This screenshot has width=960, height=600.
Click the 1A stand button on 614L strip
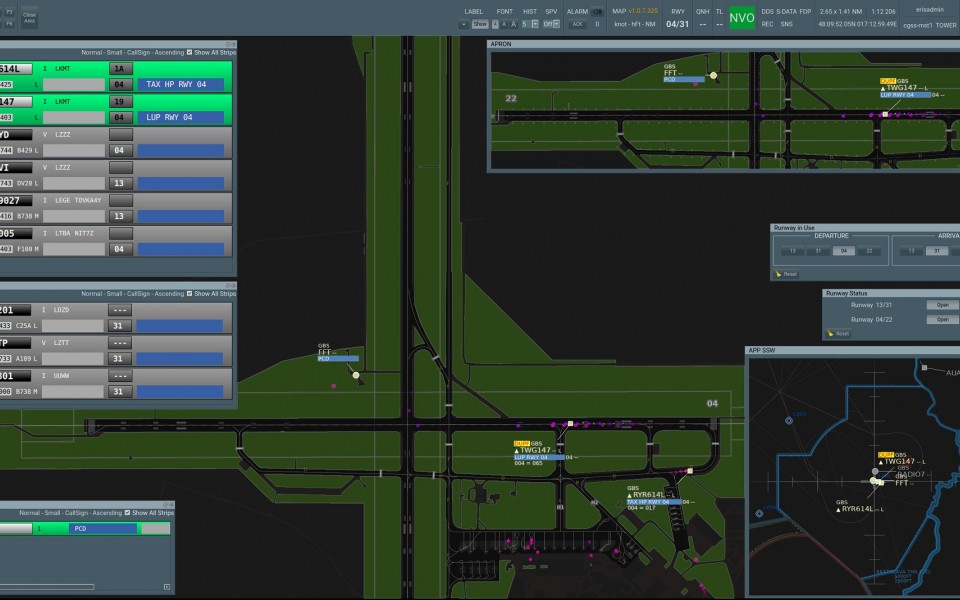tap(121, 69)
